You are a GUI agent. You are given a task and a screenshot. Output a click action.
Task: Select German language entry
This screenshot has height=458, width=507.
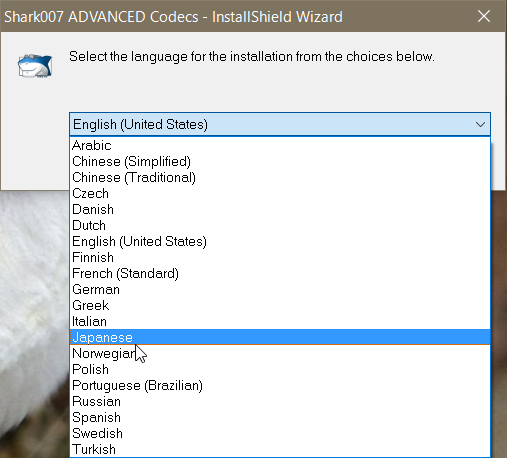280,289
